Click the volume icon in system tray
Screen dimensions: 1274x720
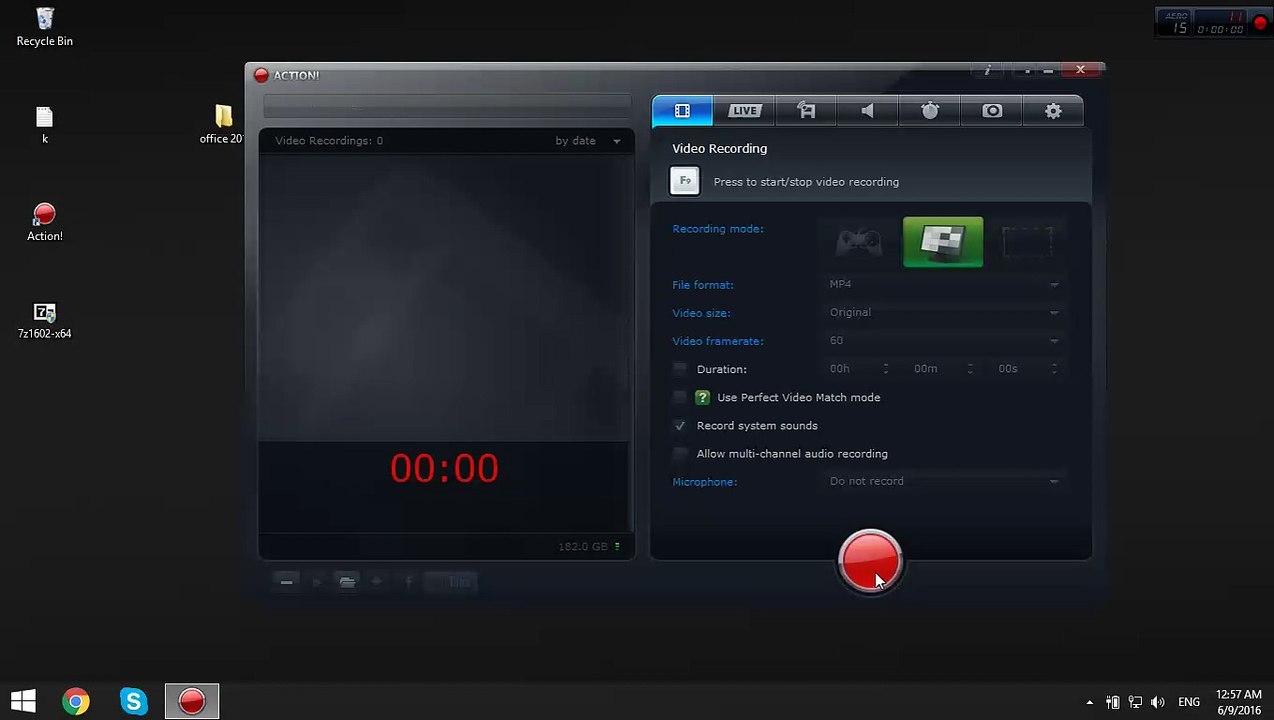(x=1158, y=702)
